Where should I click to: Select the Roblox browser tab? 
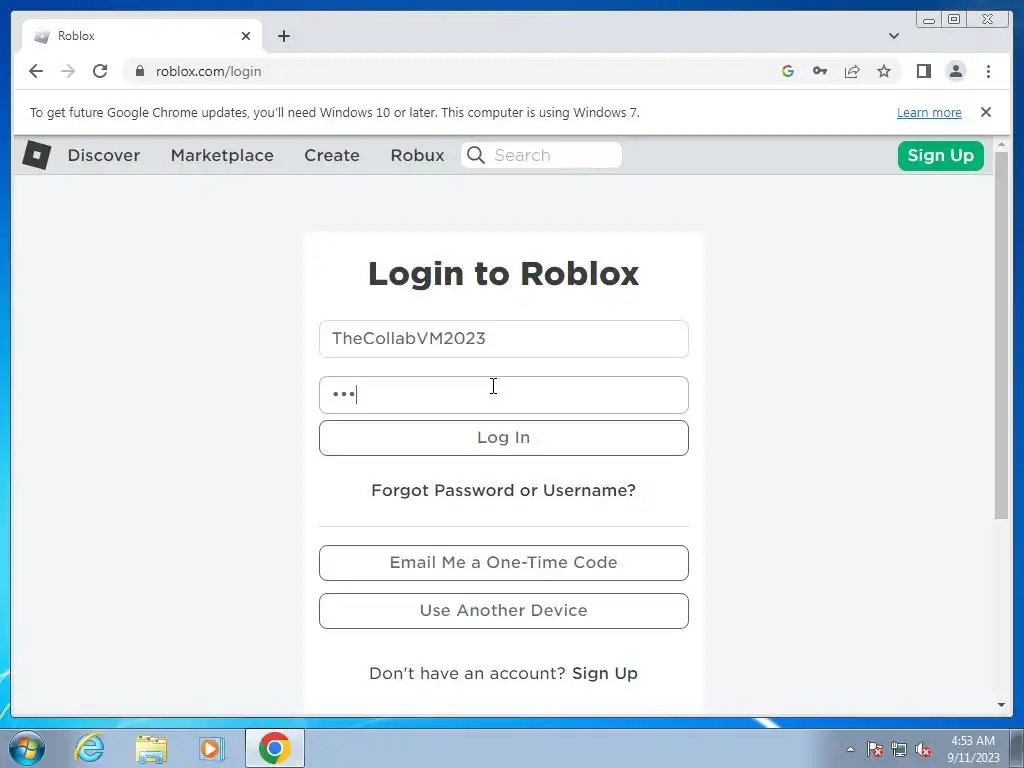[x=142, y=36]
